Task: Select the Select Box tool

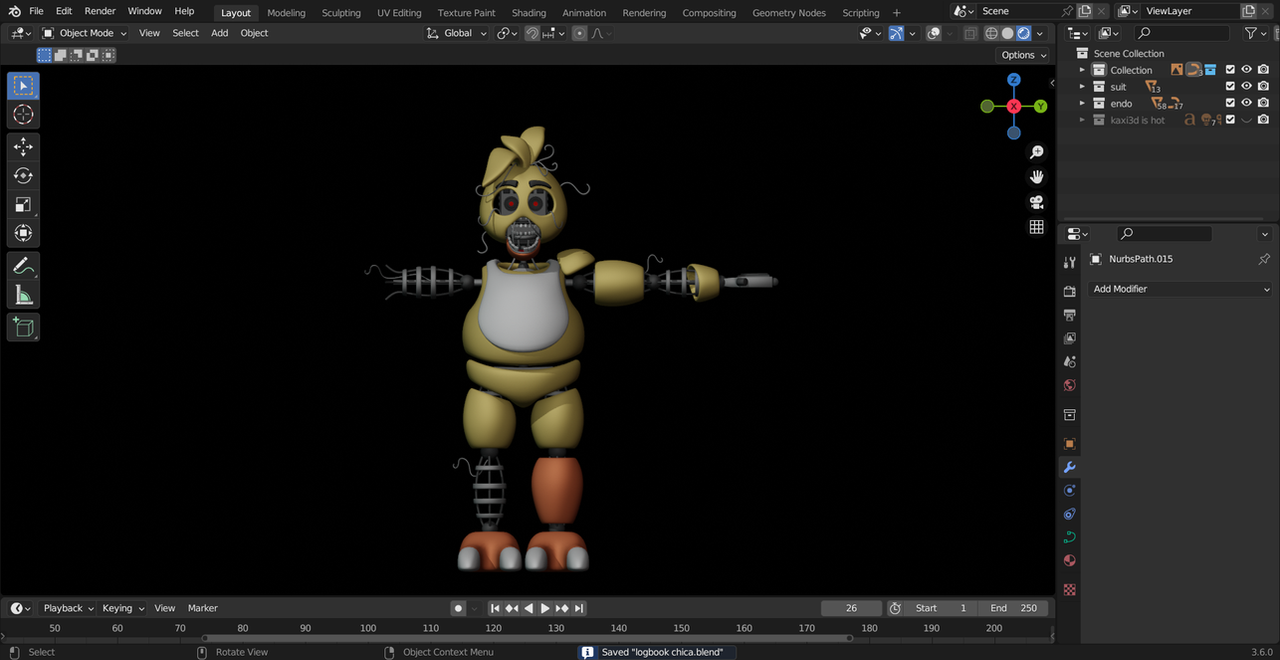Action: click(x=23, y=85)
